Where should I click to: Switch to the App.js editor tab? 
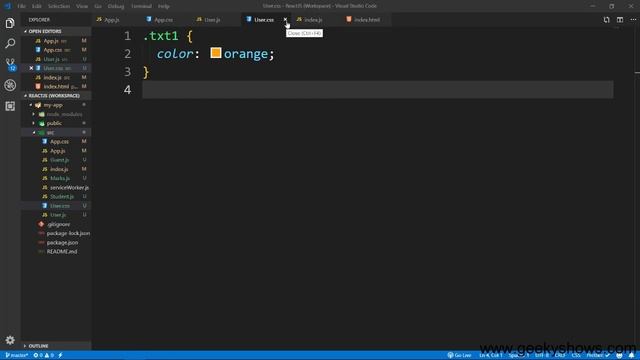[x=117, y=20]
